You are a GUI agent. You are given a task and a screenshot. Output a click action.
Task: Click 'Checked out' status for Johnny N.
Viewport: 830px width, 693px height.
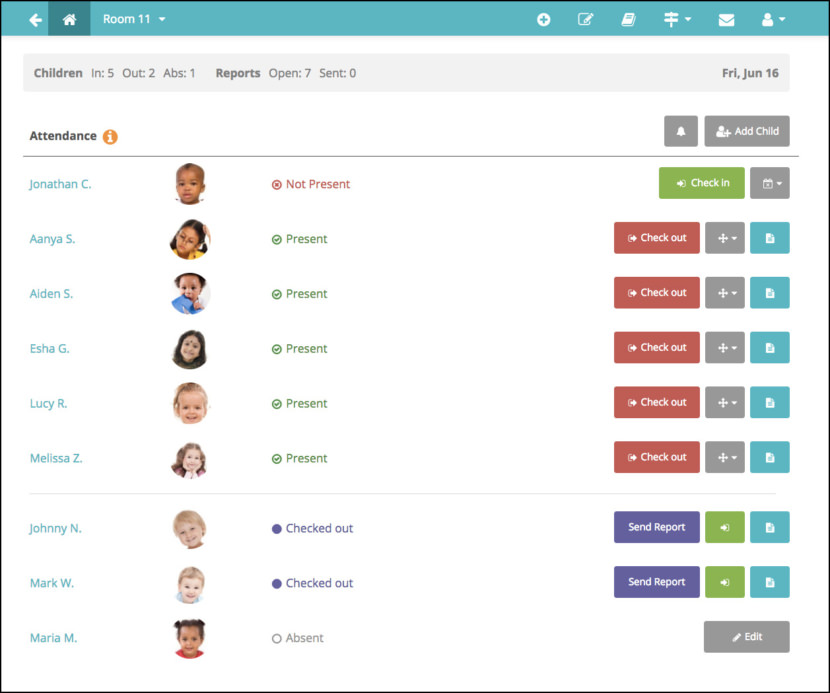pos(312,528)
